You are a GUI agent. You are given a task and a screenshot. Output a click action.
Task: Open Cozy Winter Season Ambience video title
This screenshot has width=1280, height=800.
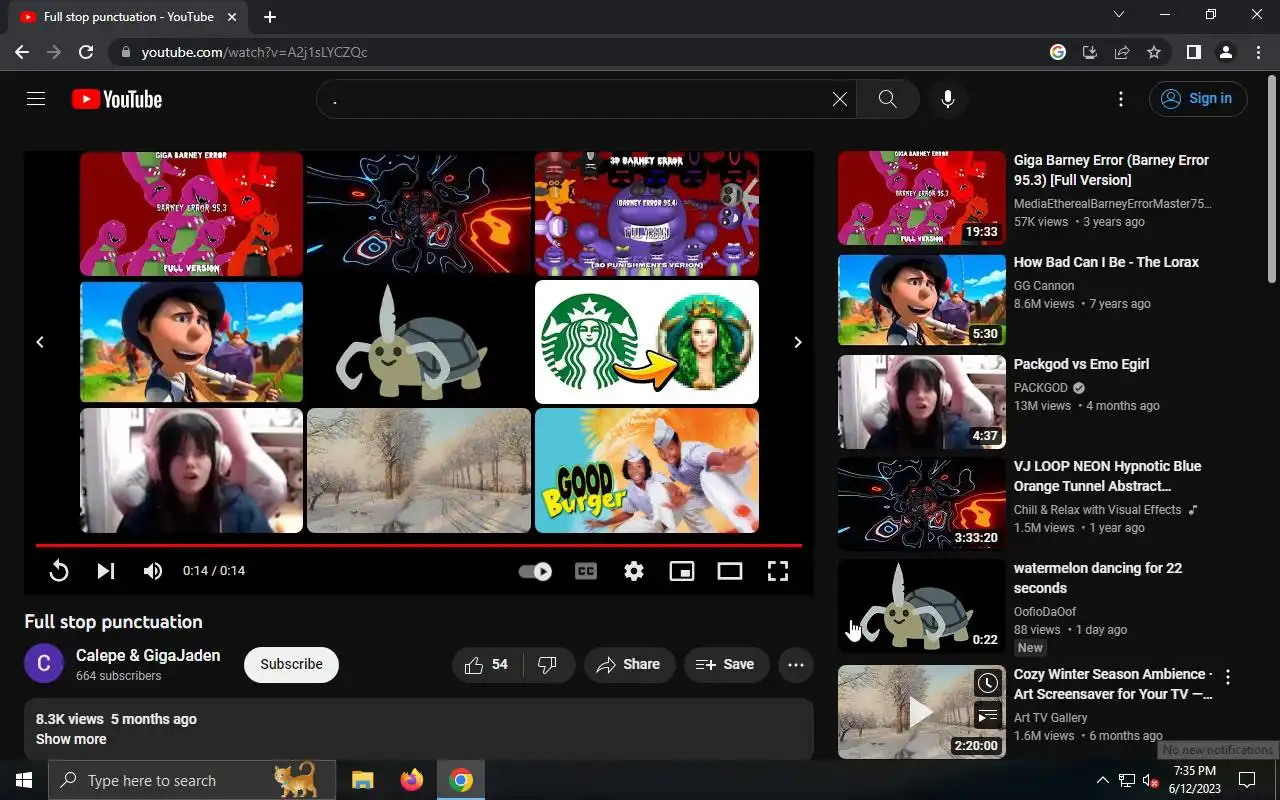[1113, 684]
